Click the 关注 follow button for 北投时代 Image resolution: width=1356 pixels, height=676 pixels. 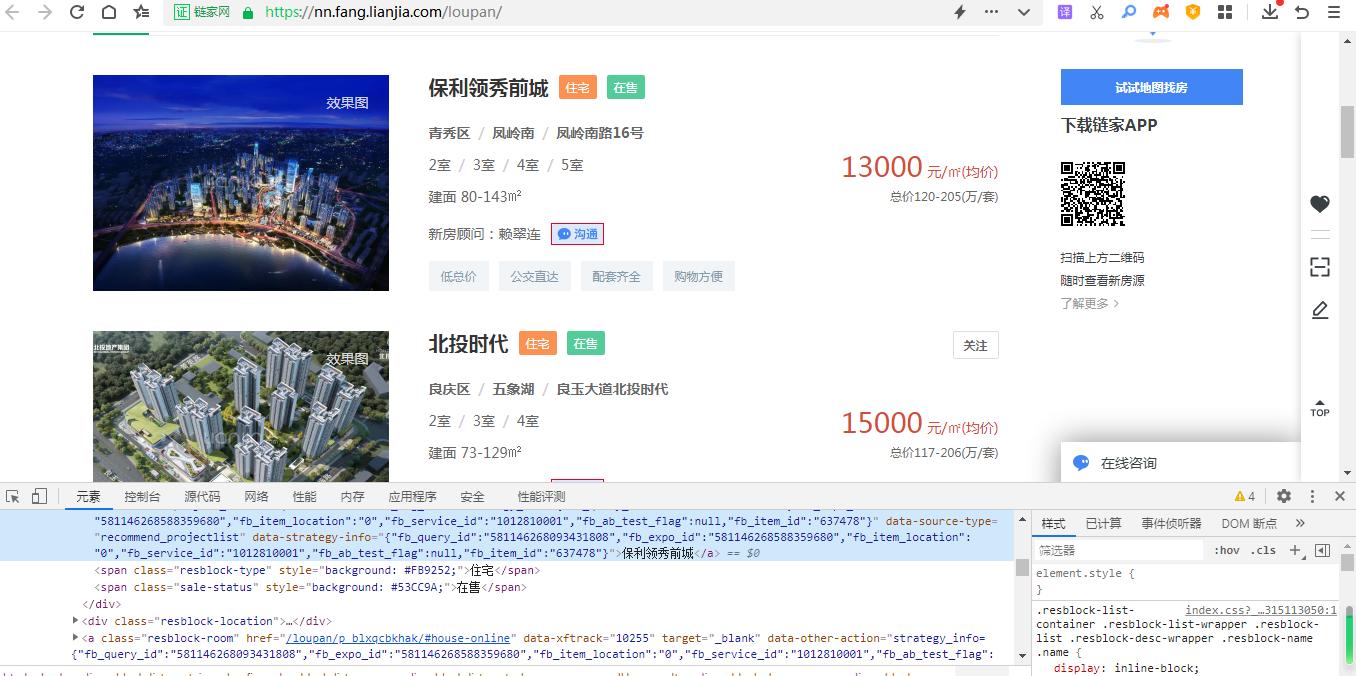coord(975,345)
